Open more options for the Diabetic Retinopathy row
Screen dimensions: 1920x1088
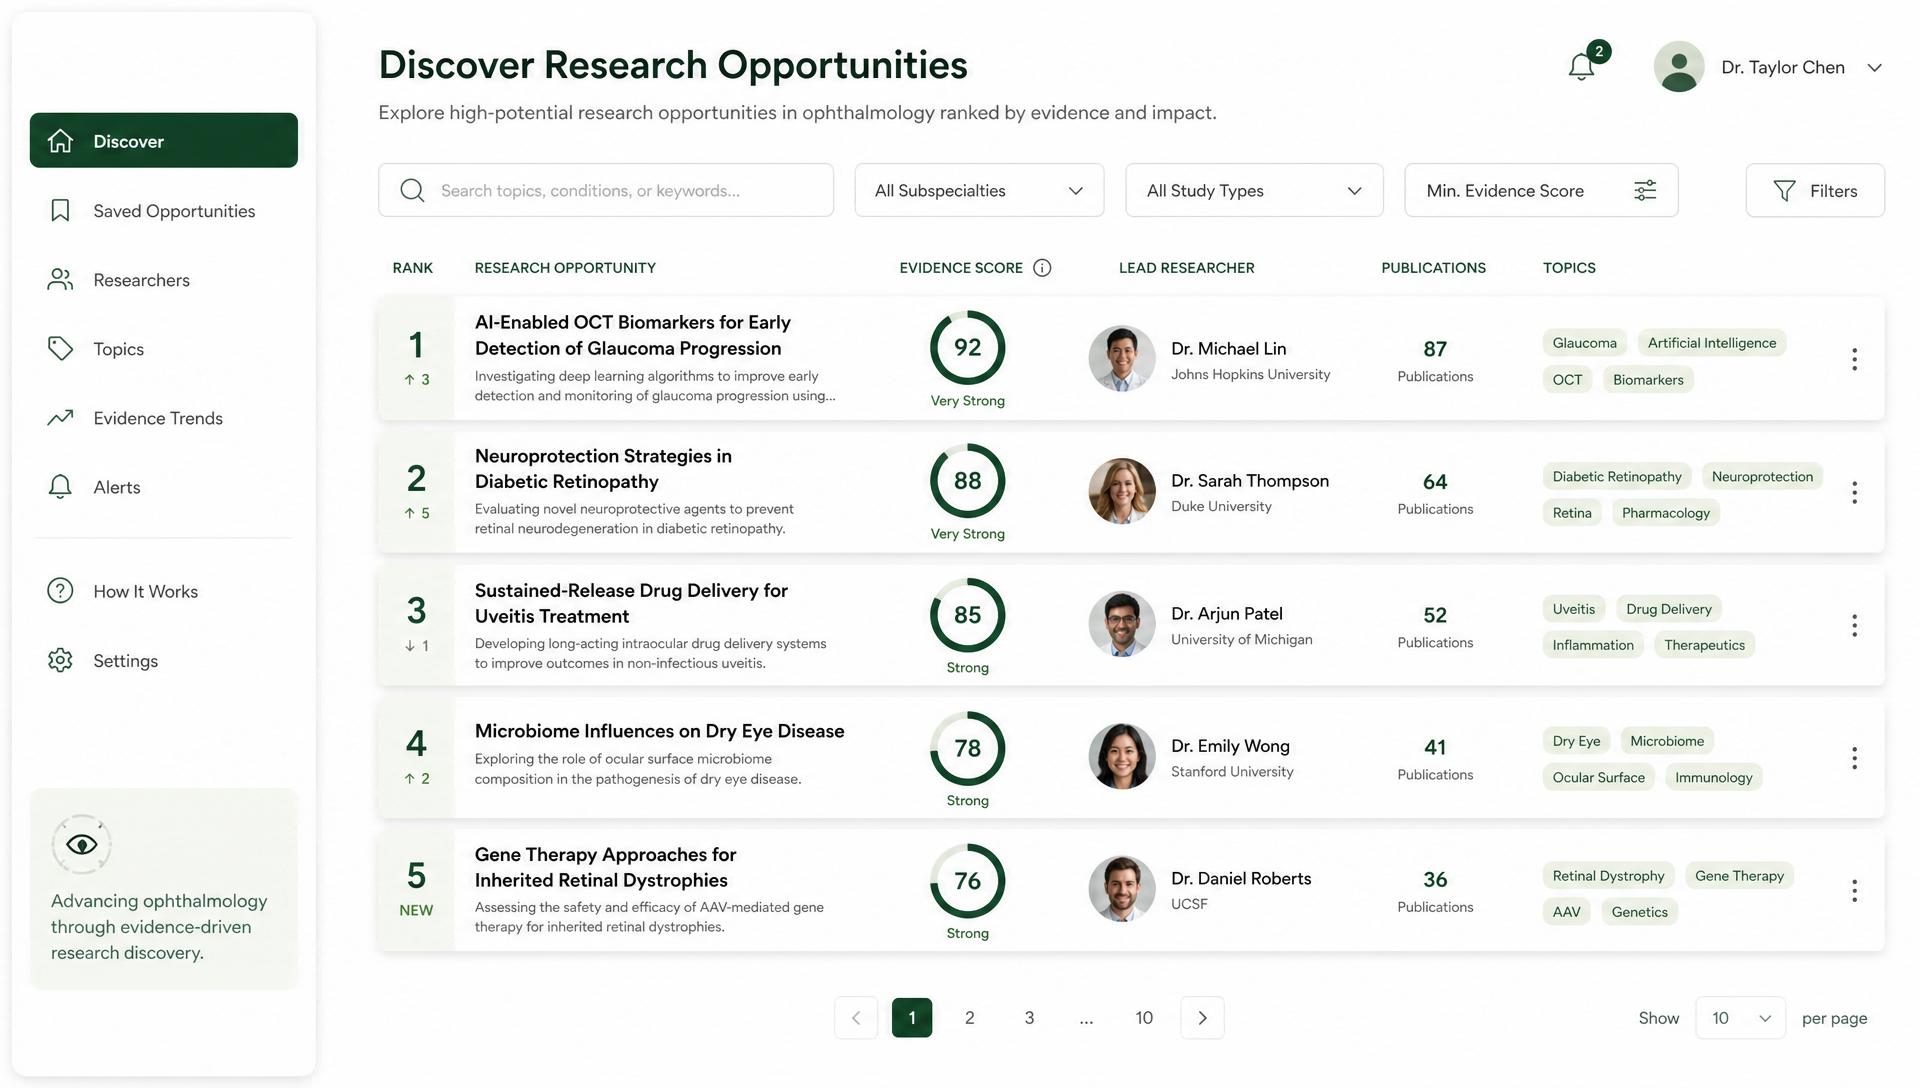click(x=1854, y=492)
